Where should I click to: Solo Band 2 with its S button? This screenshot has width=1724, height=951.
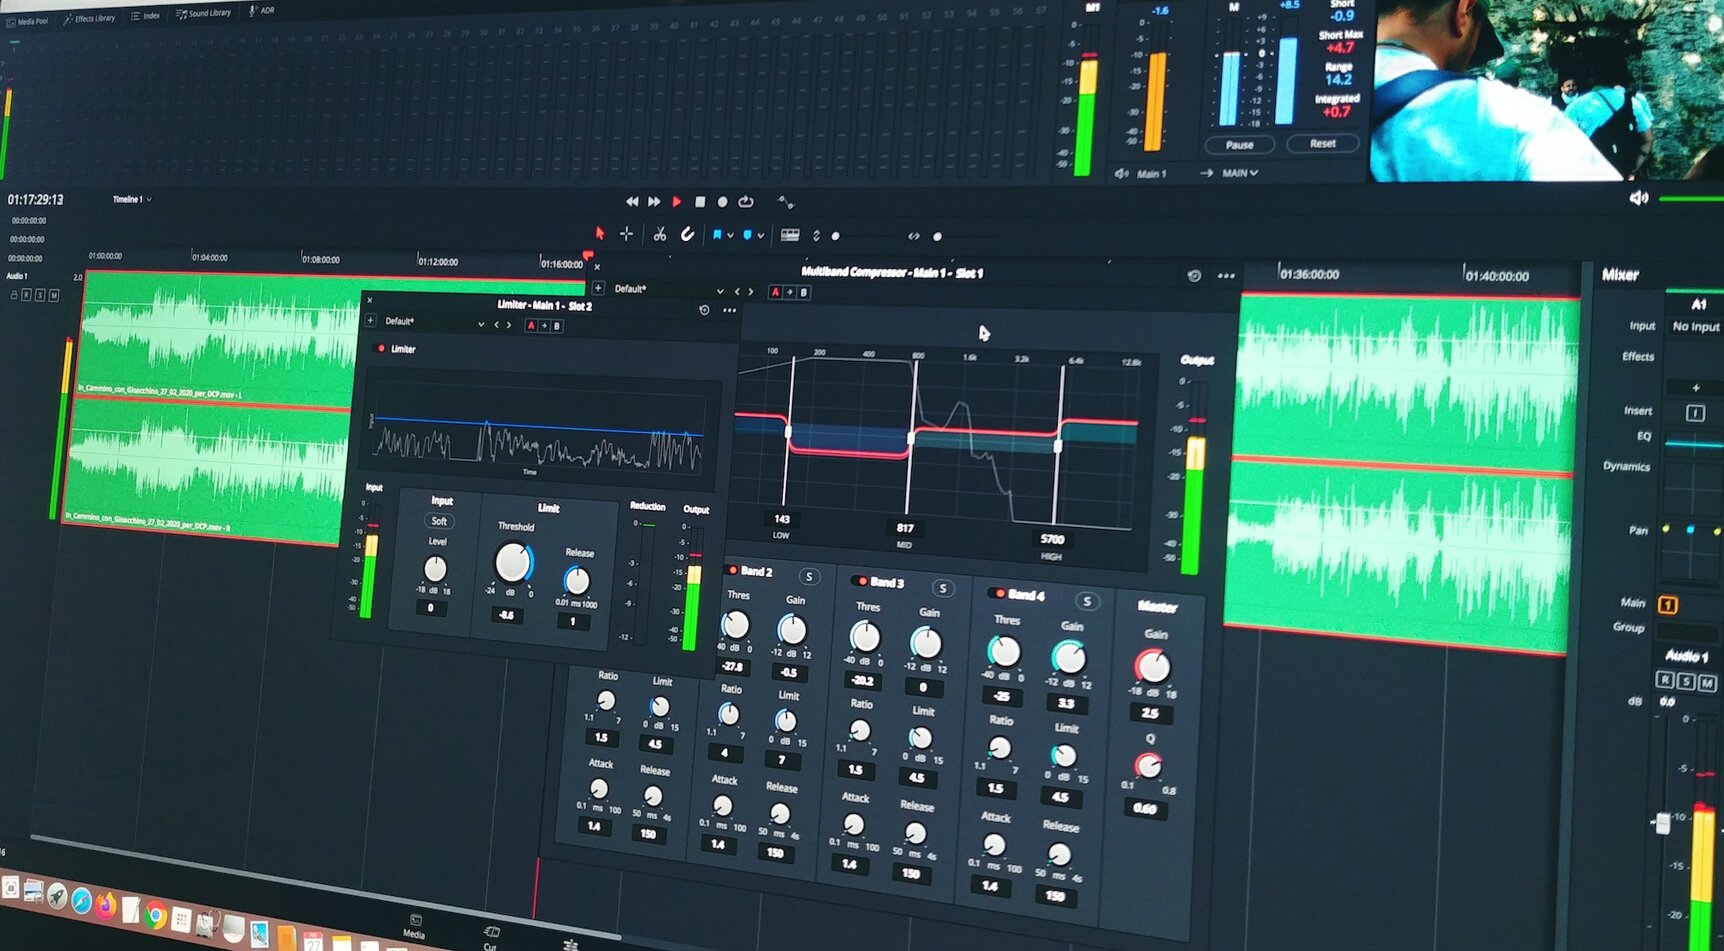(x=809, y=577)
